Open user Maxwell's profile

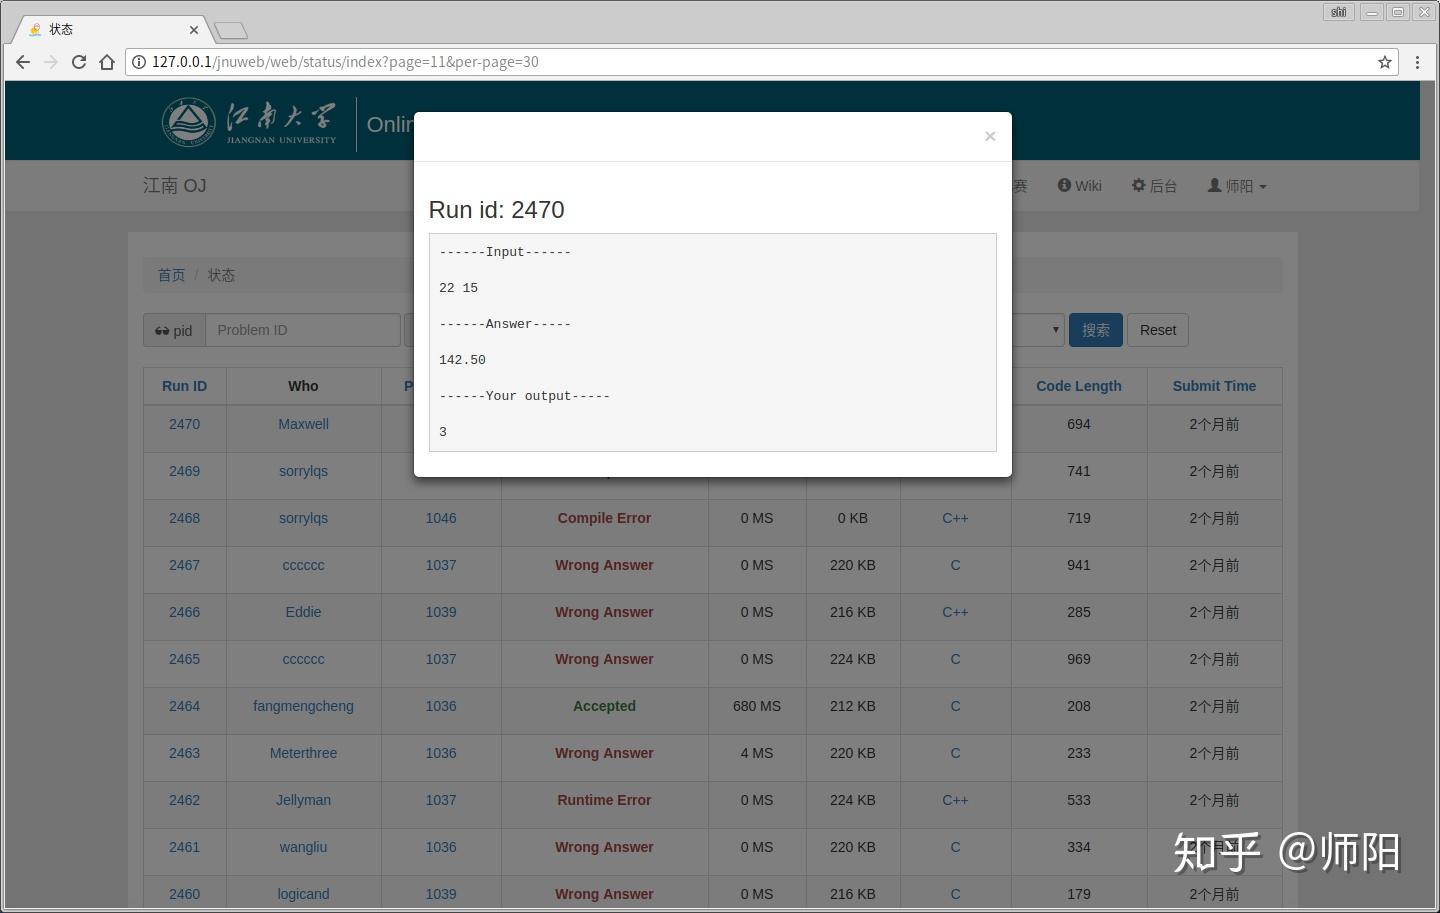tap(303, 424)
